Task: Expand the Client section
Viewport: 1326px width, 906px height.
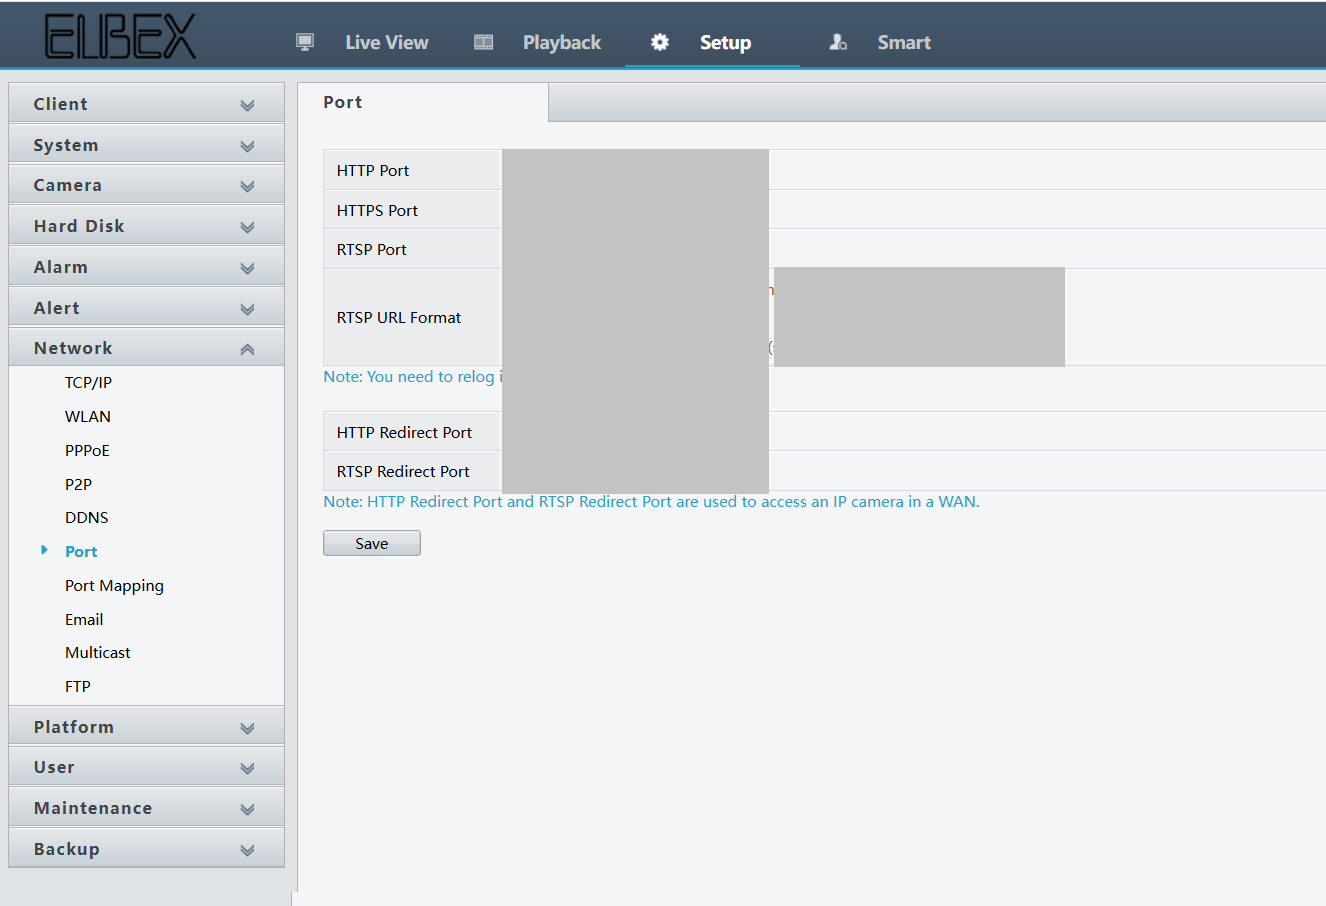Action: pos(146,103)
